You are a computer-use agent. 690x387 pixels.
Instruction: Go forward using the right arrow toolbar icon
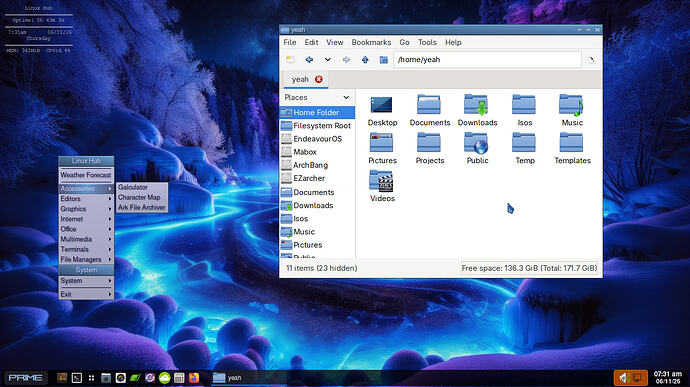pyautogui.click(x=346, y=59)
